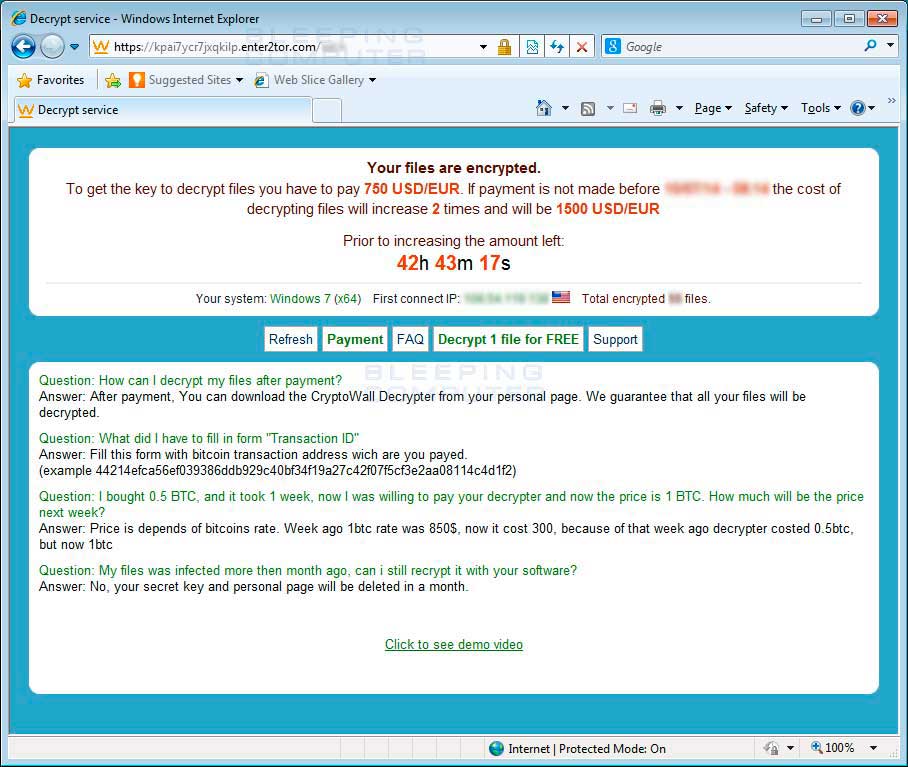This screenshot has width=908, height=767.
Task: Click the Favorites star button
Action: coord(51,80)
